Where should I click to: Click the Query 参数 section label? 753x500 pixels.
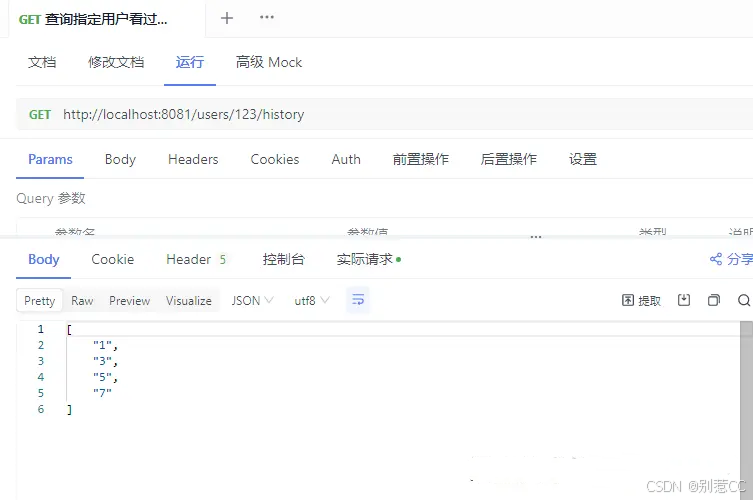tap(51, 198)
